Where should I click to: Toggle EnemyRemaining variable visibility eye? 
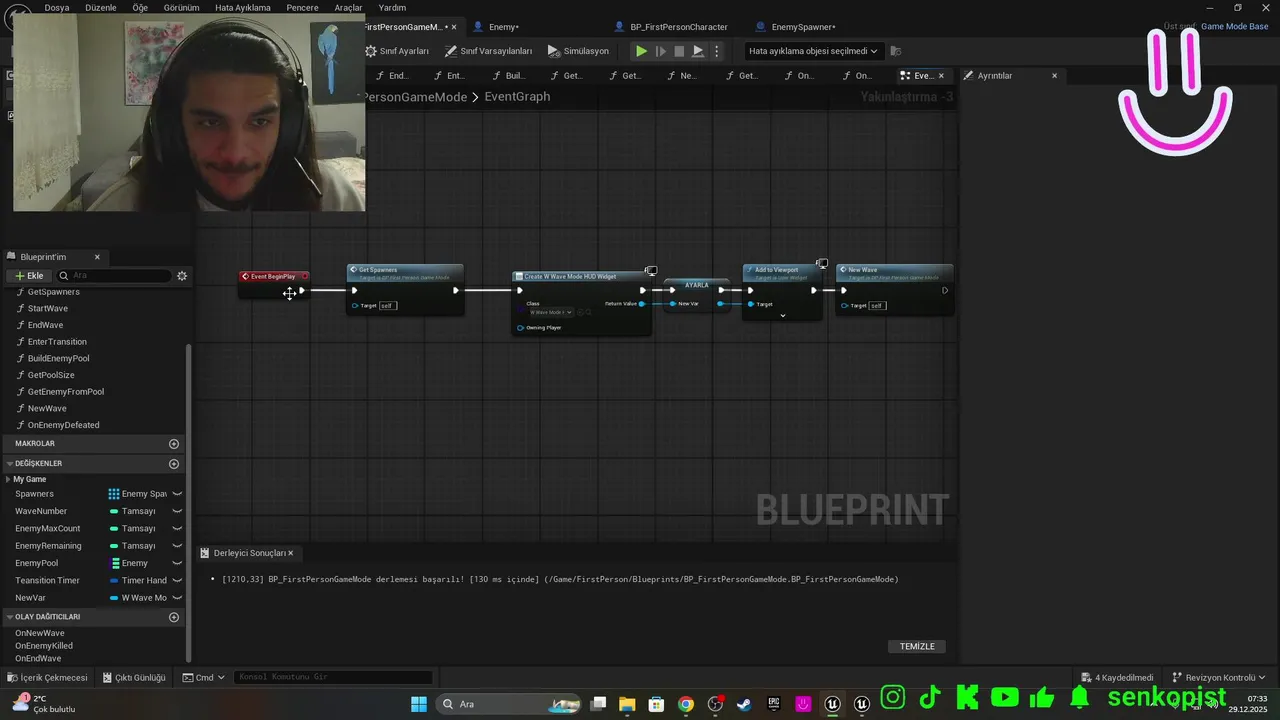point(177,546)
